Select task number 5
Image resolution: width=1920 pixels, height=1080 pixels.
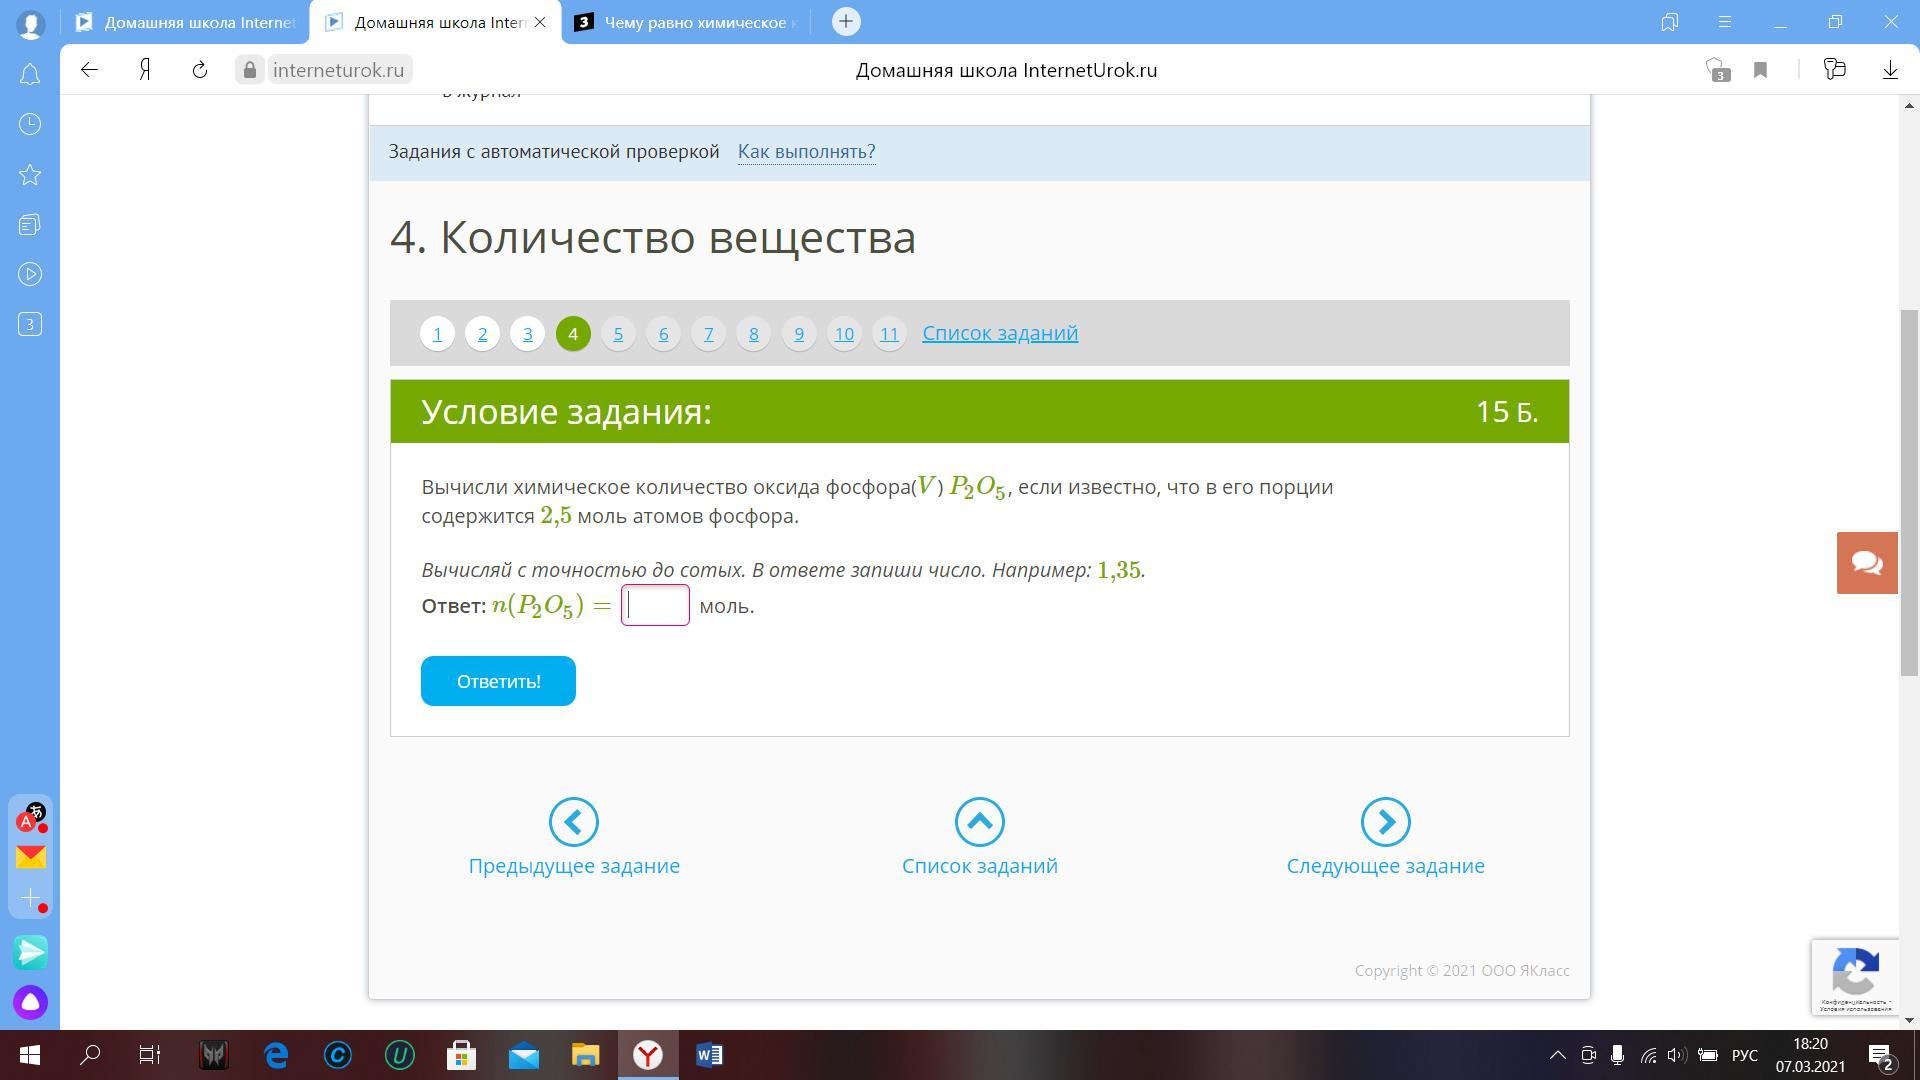[618, 334]
